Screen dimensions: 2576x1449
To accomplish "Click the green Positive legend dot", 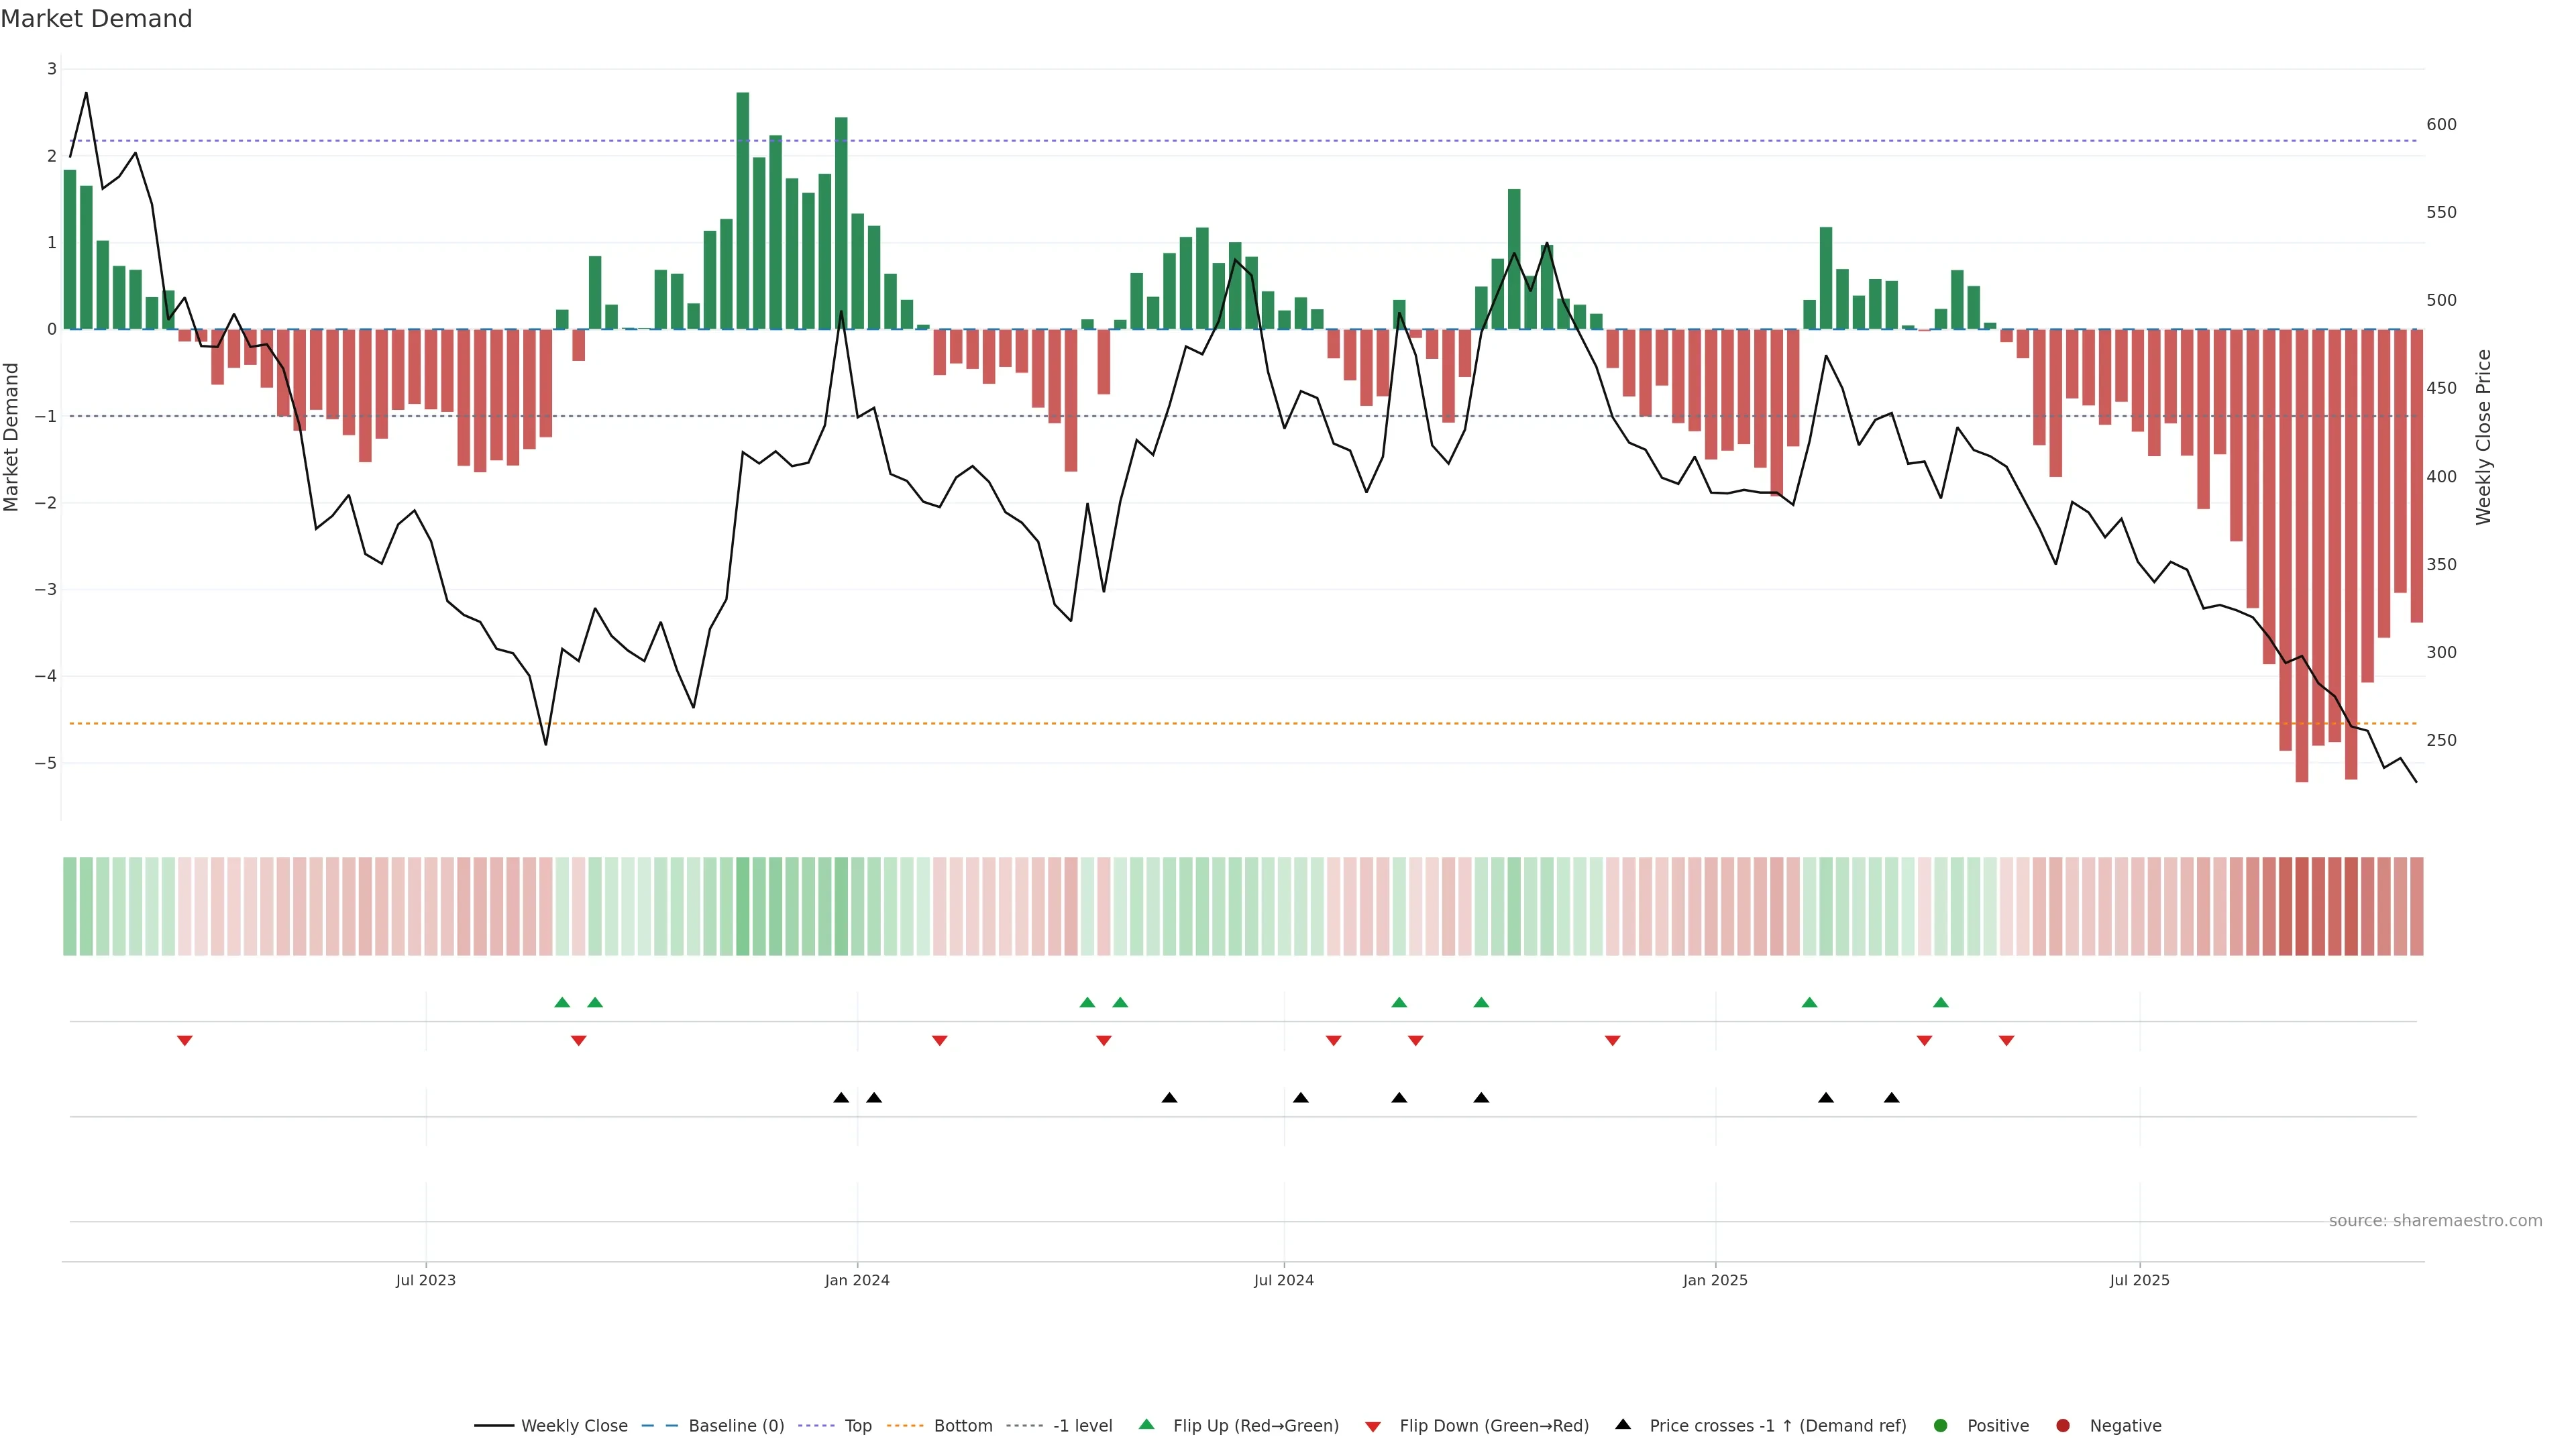I will point(1941,1425).
